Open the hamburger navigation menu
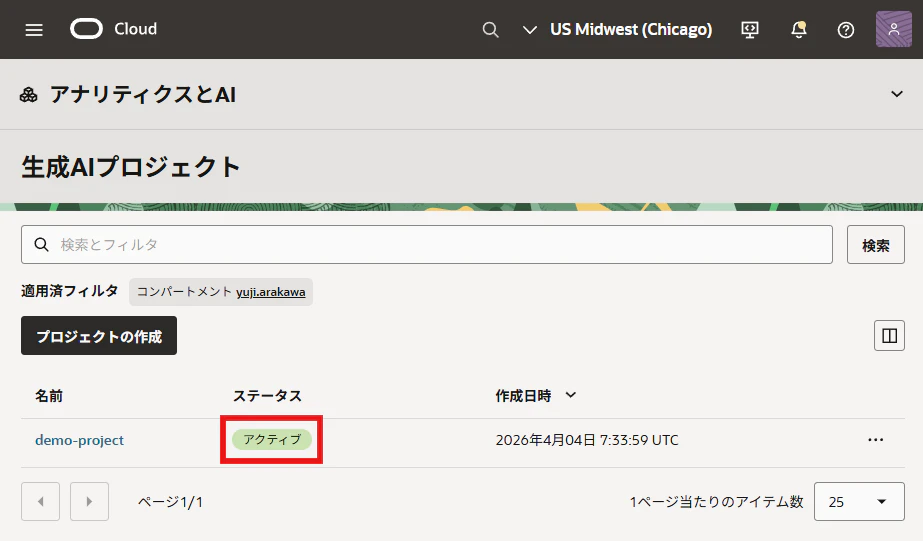 coord(34,29)
